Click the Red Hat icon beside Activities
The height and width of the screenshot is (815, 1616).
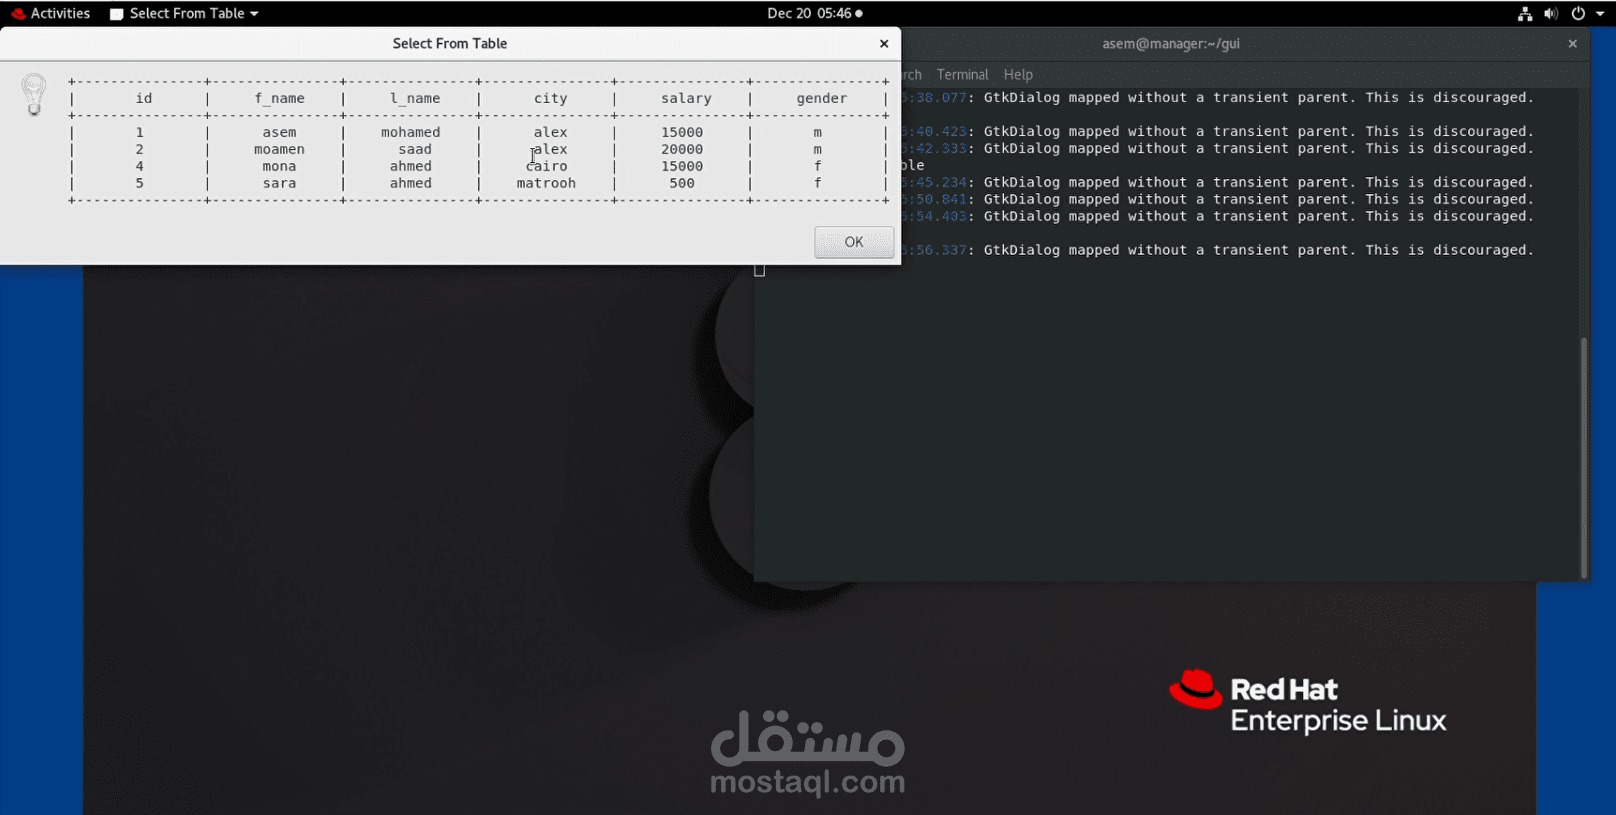[x=17, y=13]
